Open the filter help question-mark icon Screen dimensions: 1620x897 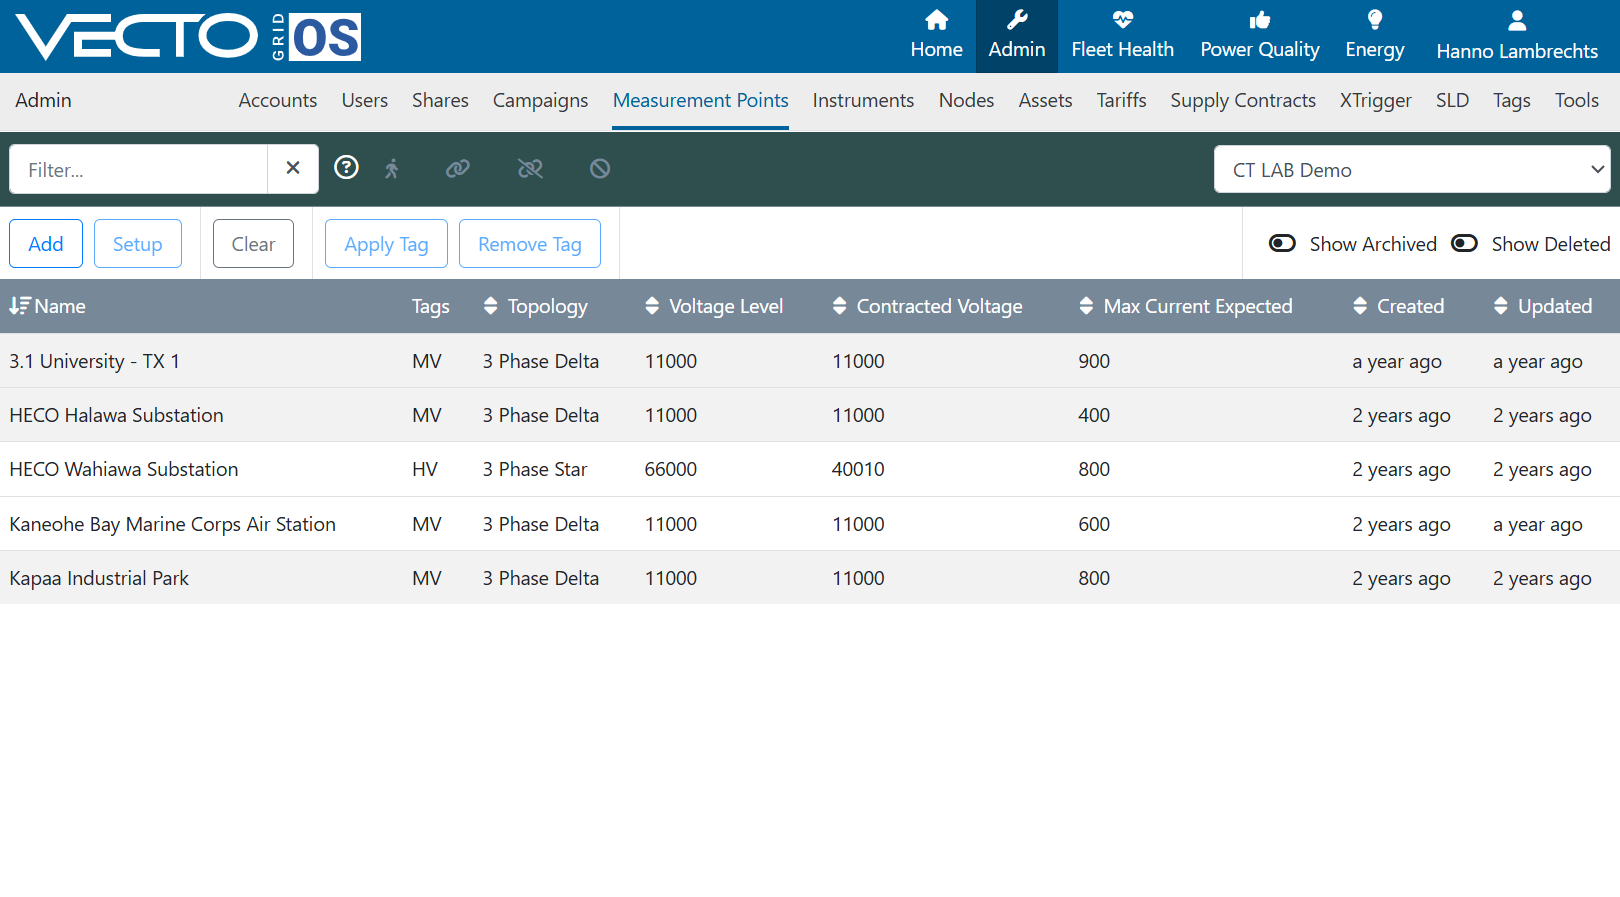coord(346,167)
